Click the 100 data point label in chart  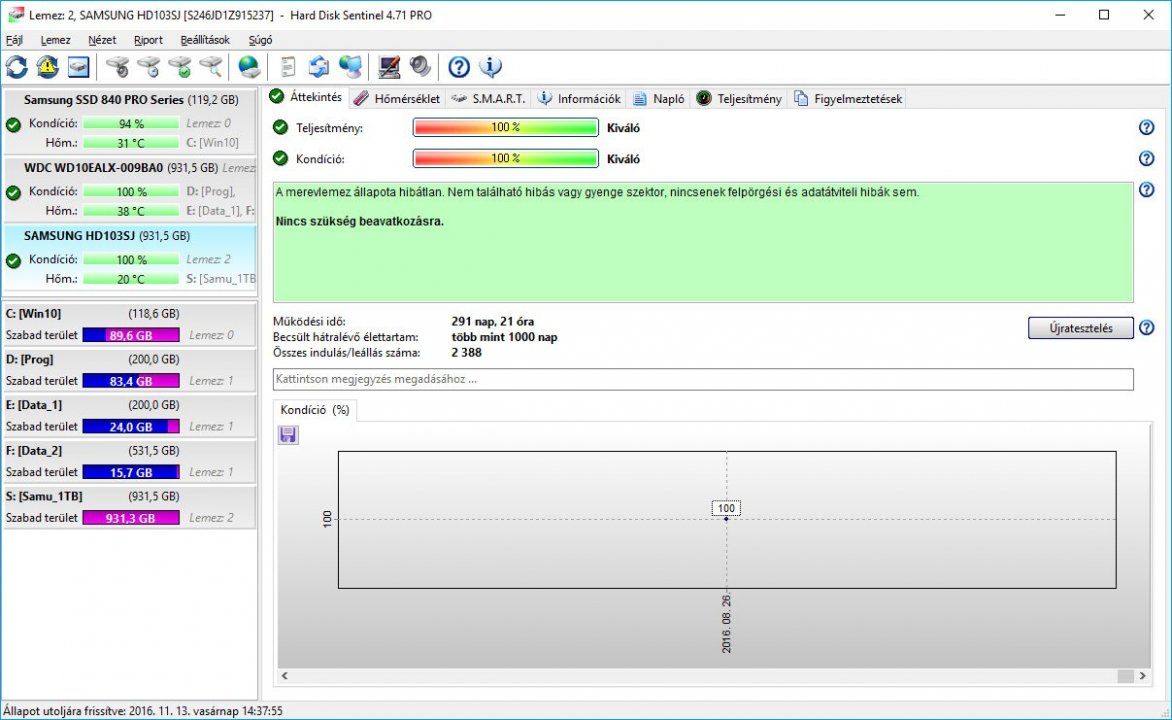click(x=726, y=508)
